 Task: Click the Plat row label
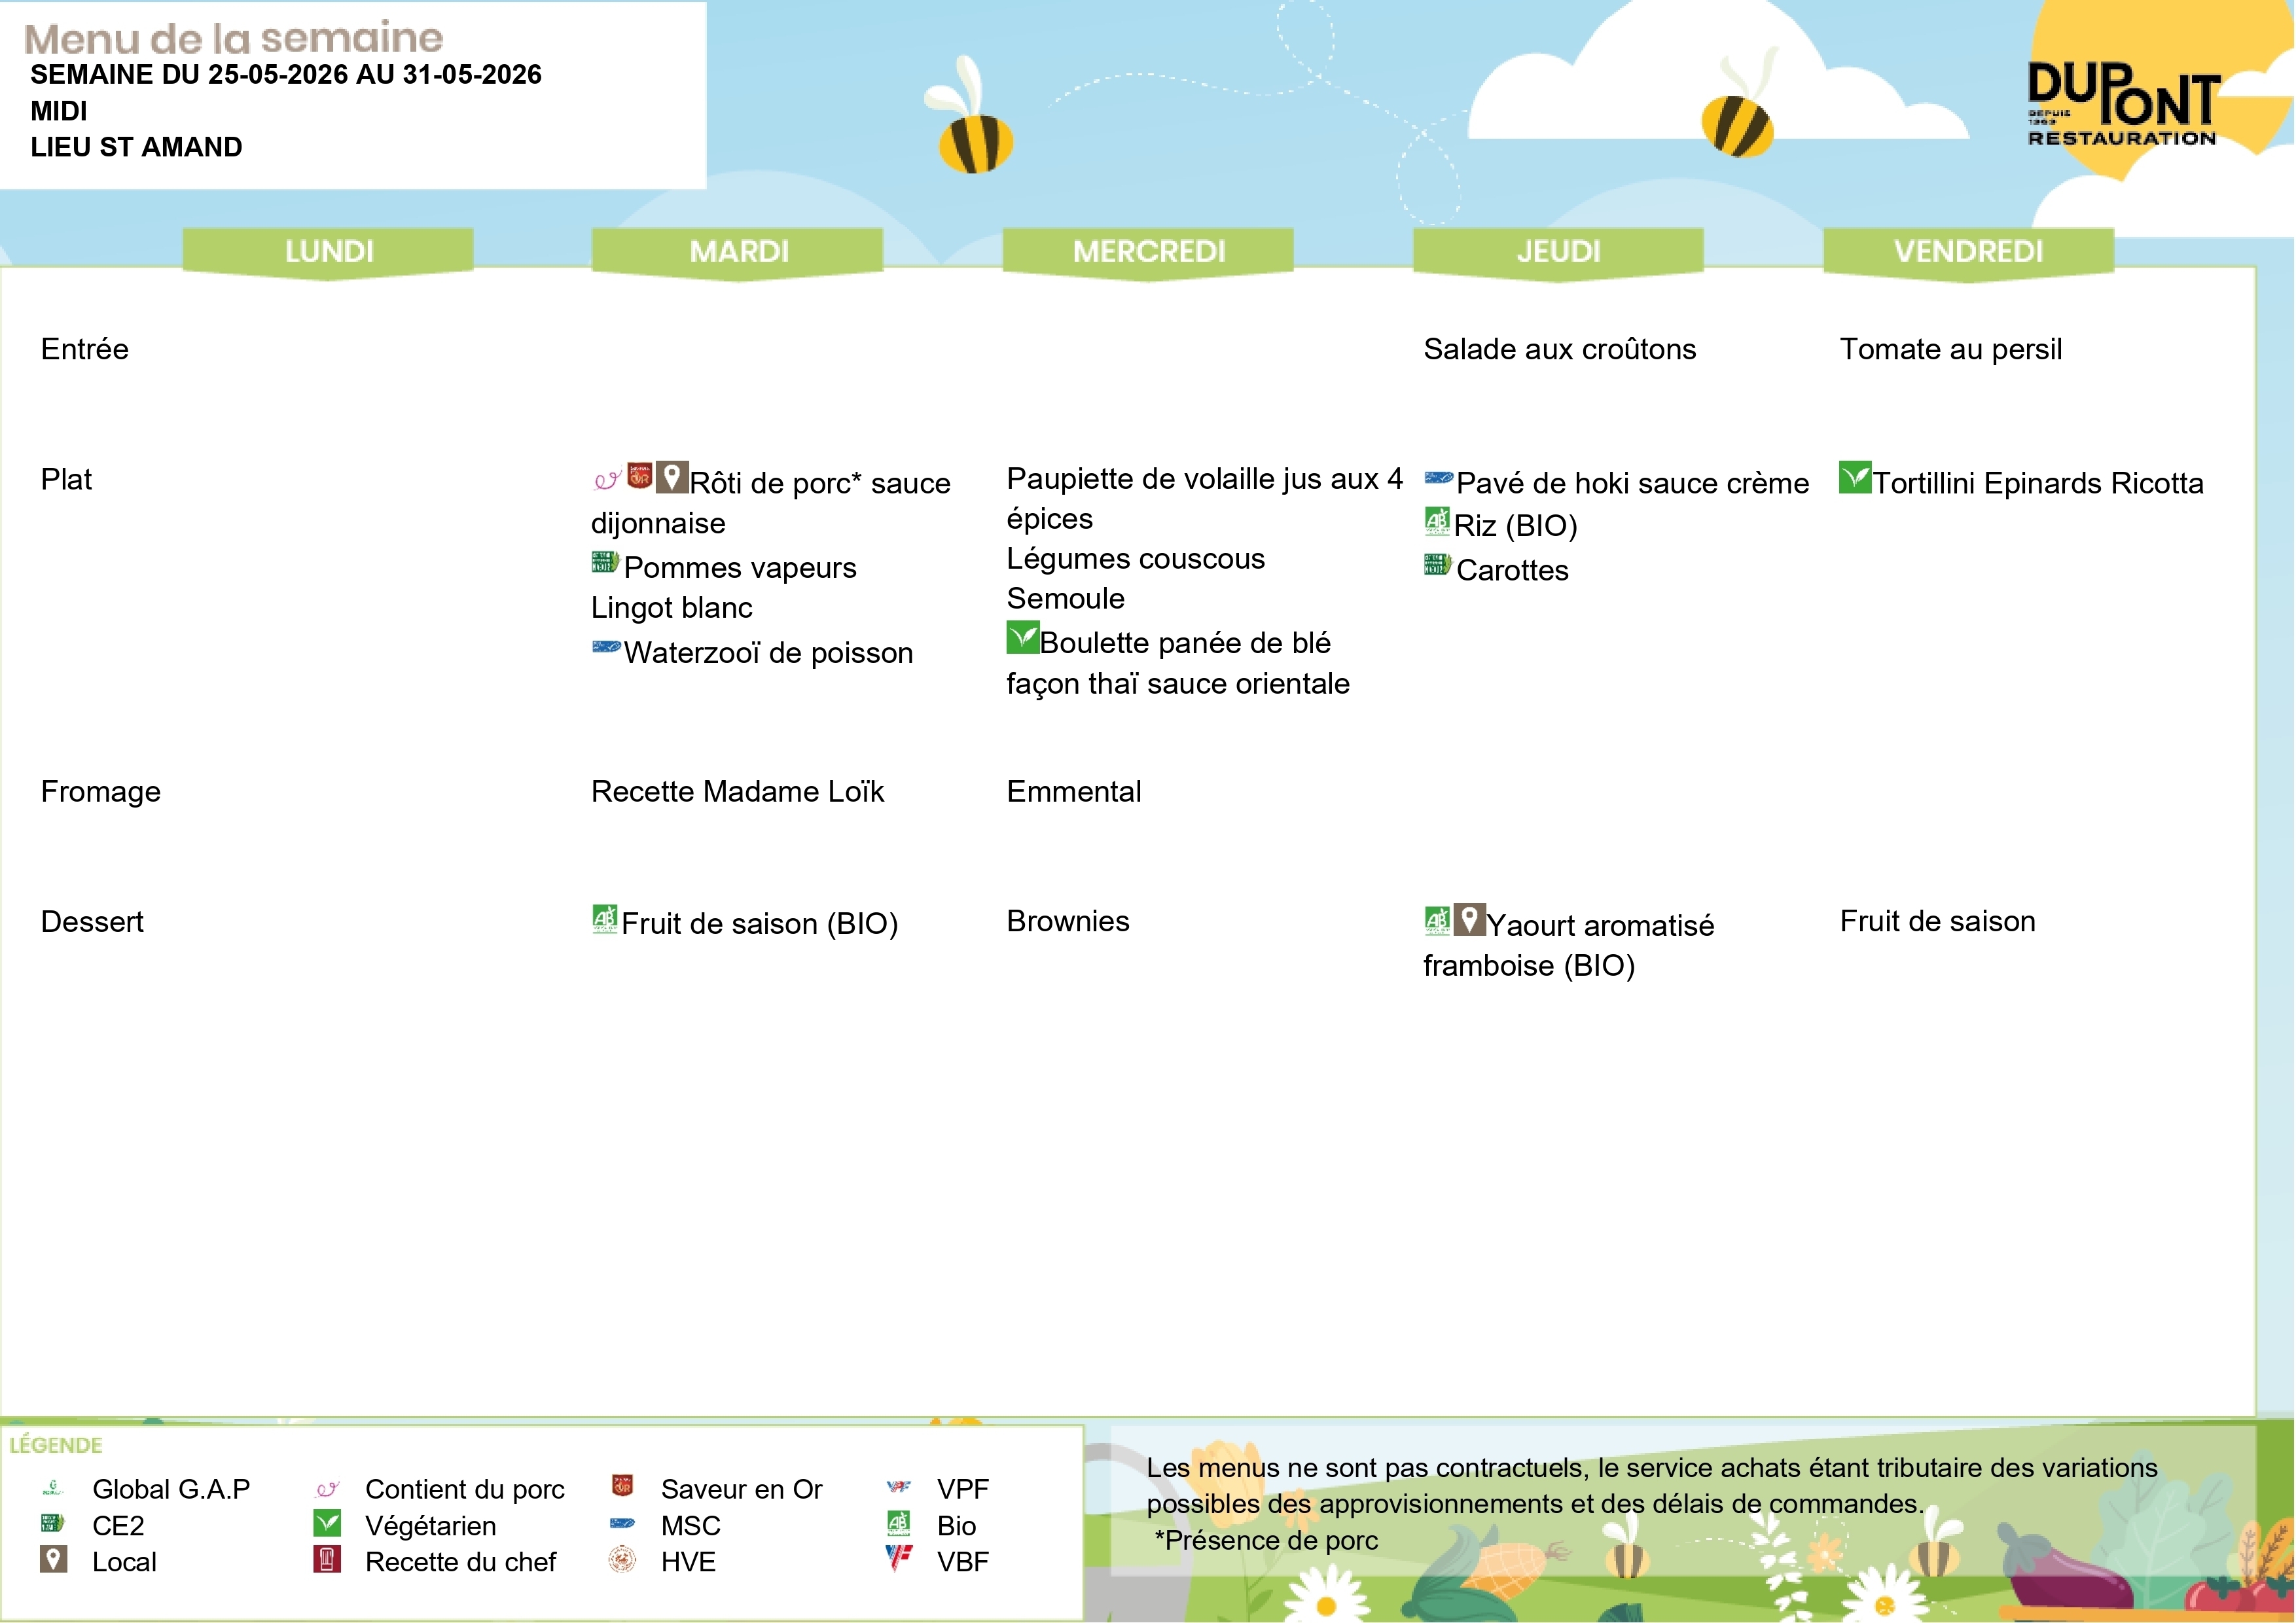point(66,479)
